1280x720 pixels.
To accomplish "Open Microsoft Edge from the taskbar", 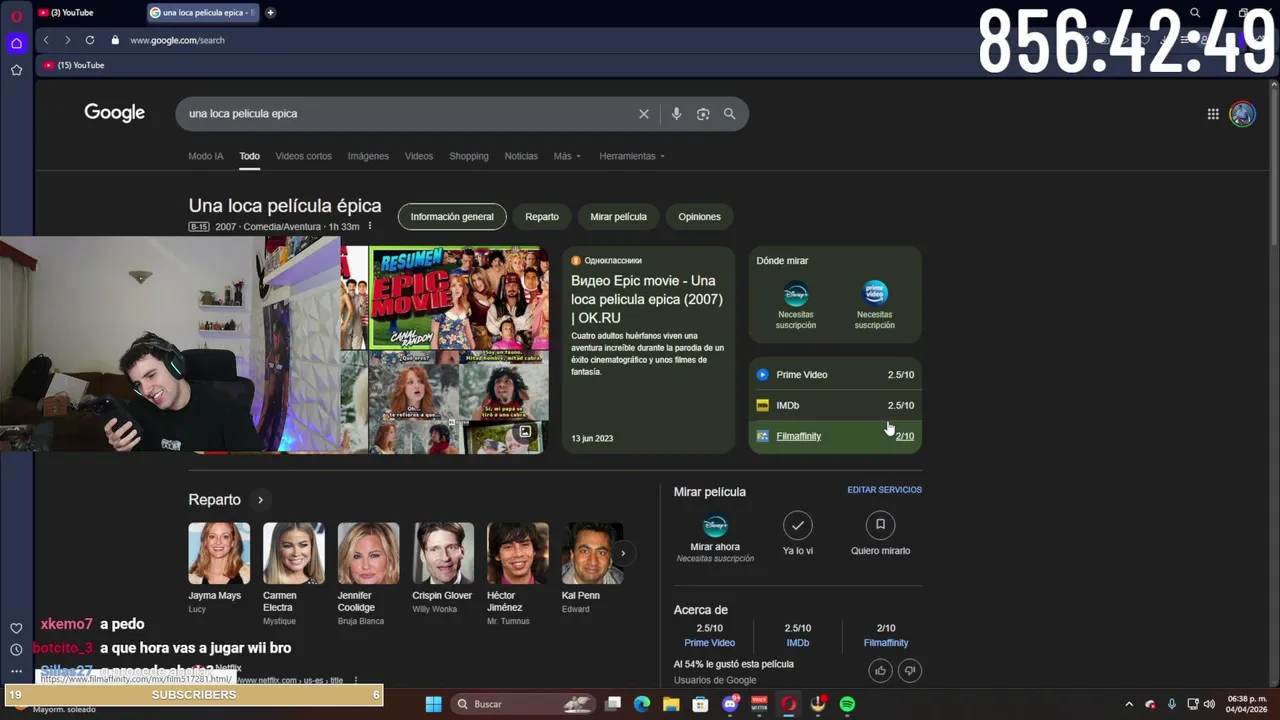I will click(642, 704).
